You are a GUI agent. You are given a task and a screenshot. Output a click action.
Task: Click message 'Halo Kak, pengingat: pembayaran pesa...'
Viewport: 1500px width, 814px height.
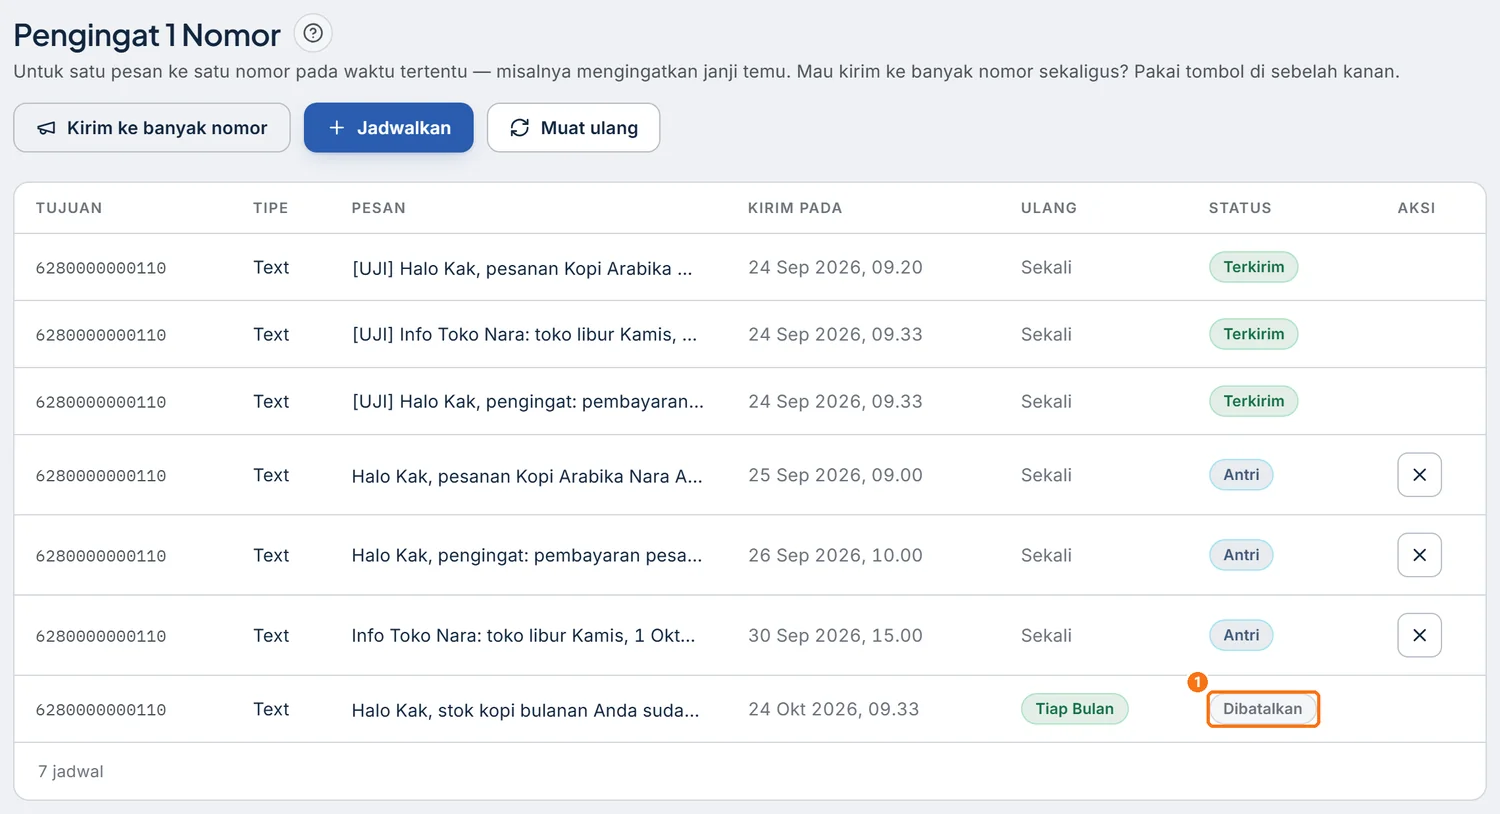[527, 556]
